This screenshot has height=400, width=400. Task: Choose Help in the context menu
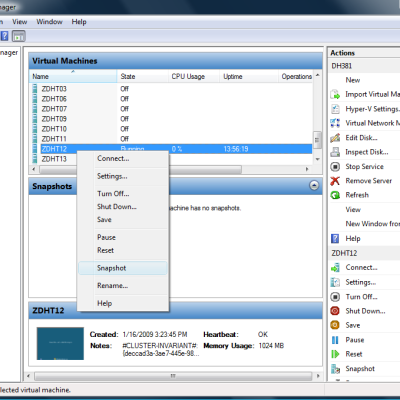(123, 303)
